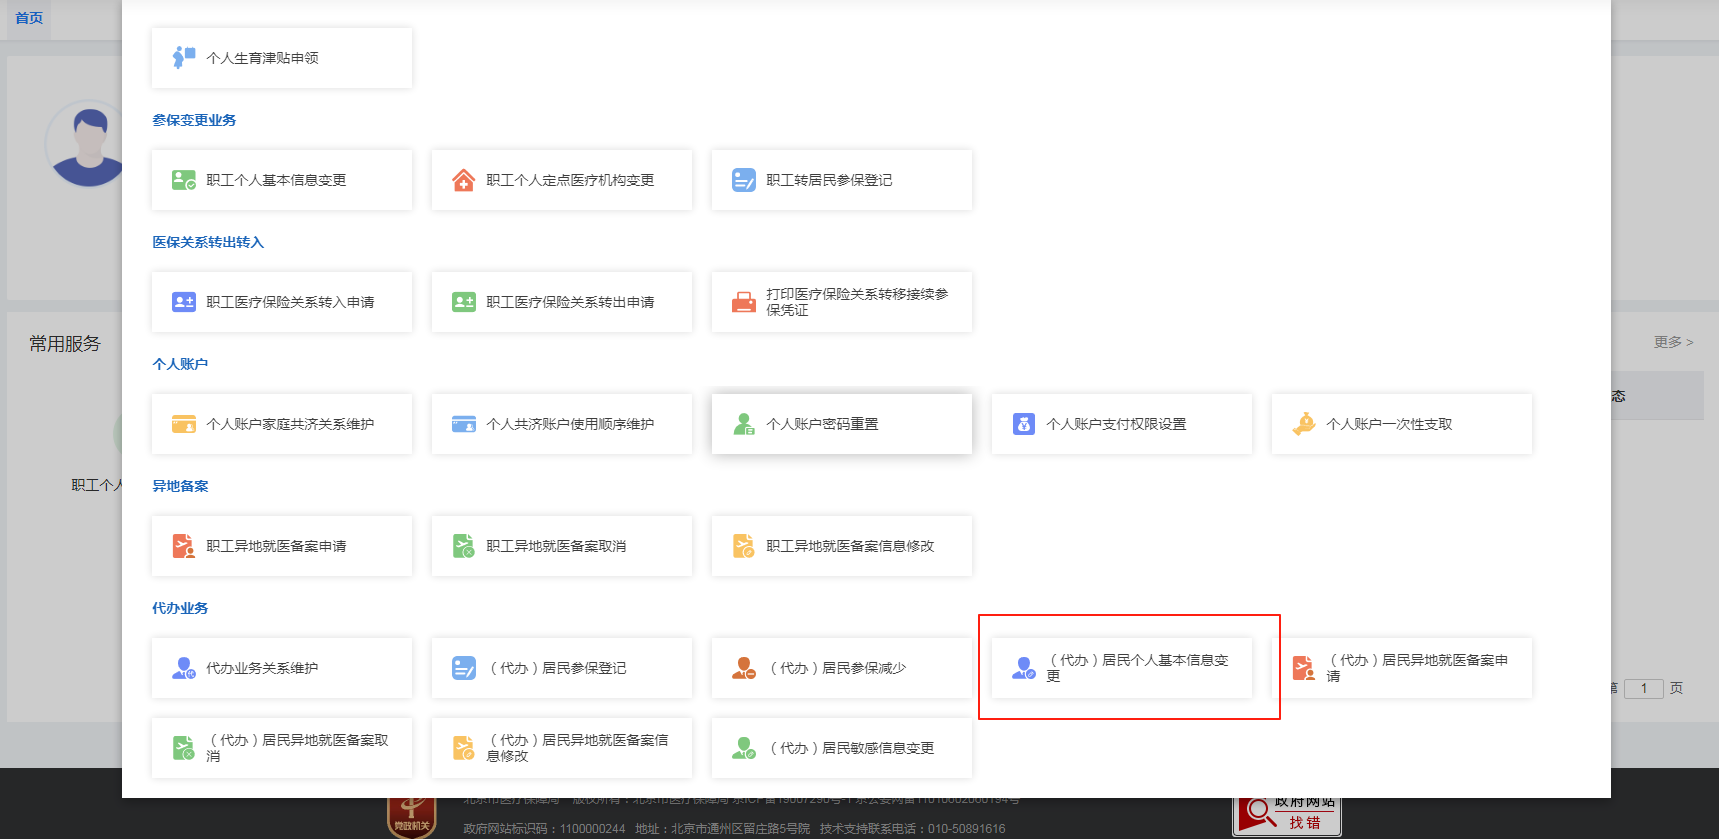Open 职工异地就医备案申请
1719x839 pixels.
coord(282,546)
